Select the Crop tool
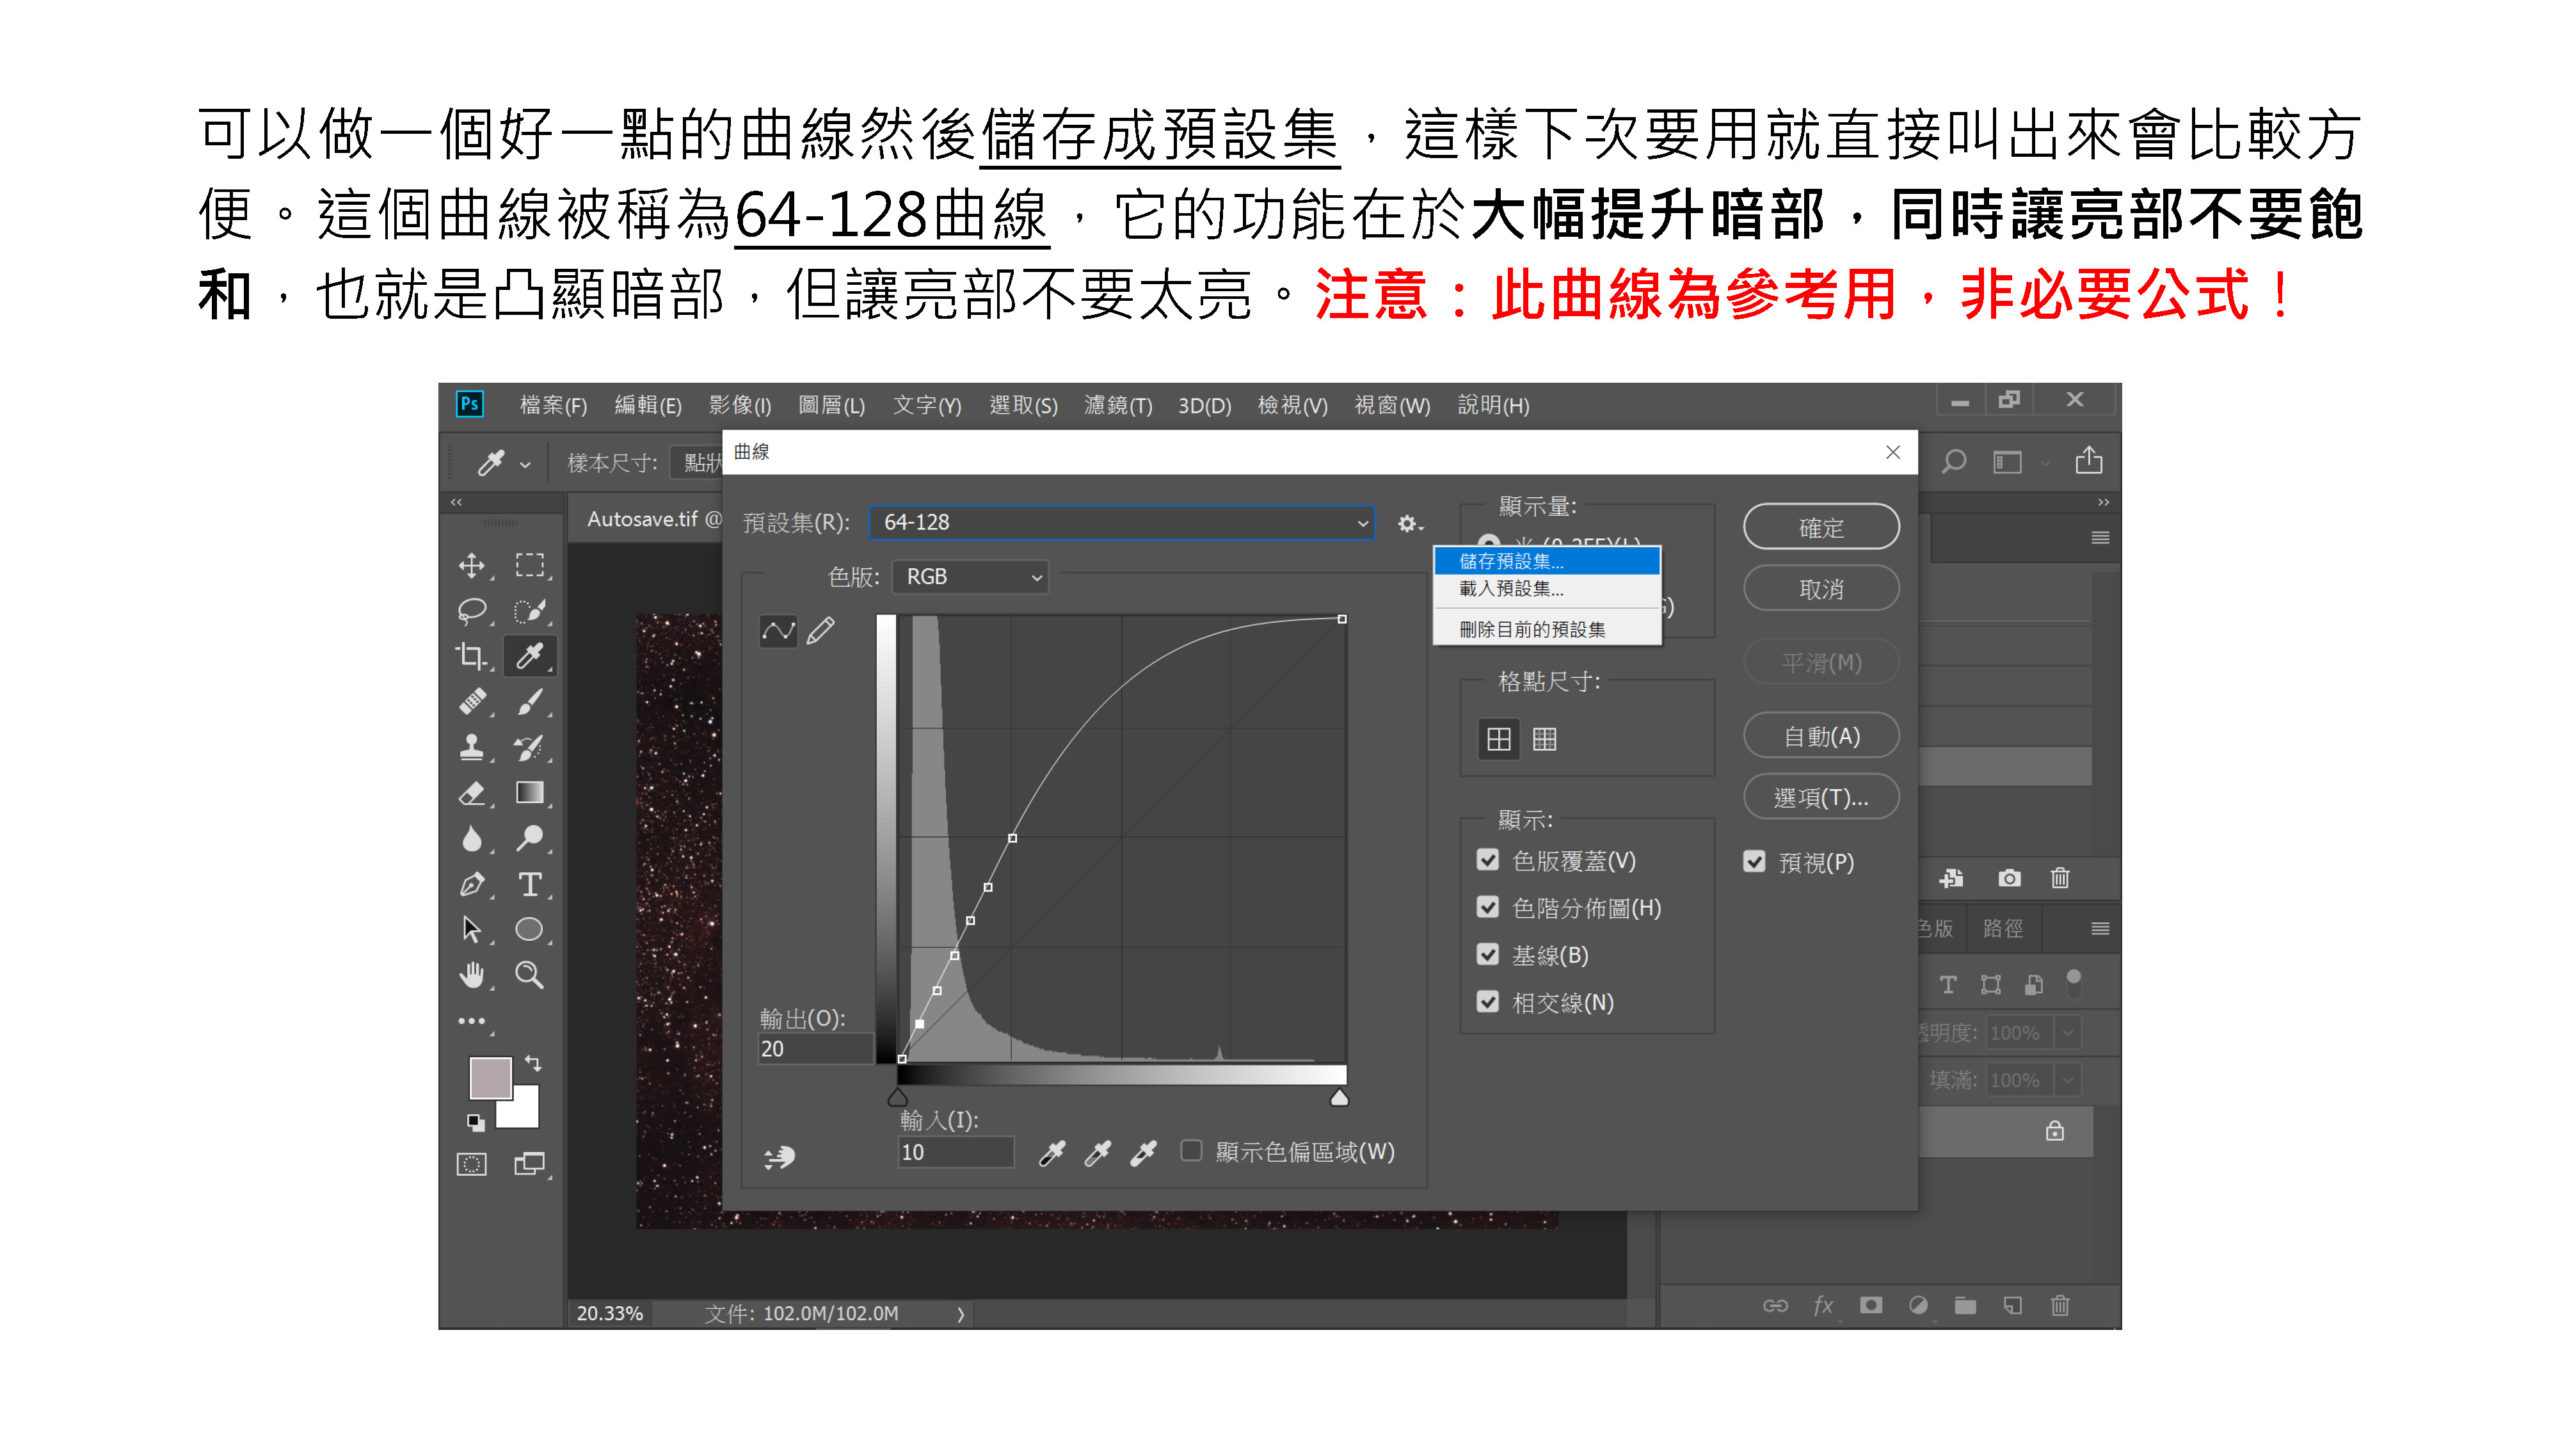Viewport: 2560px width, 1440px height. point(473,655)
